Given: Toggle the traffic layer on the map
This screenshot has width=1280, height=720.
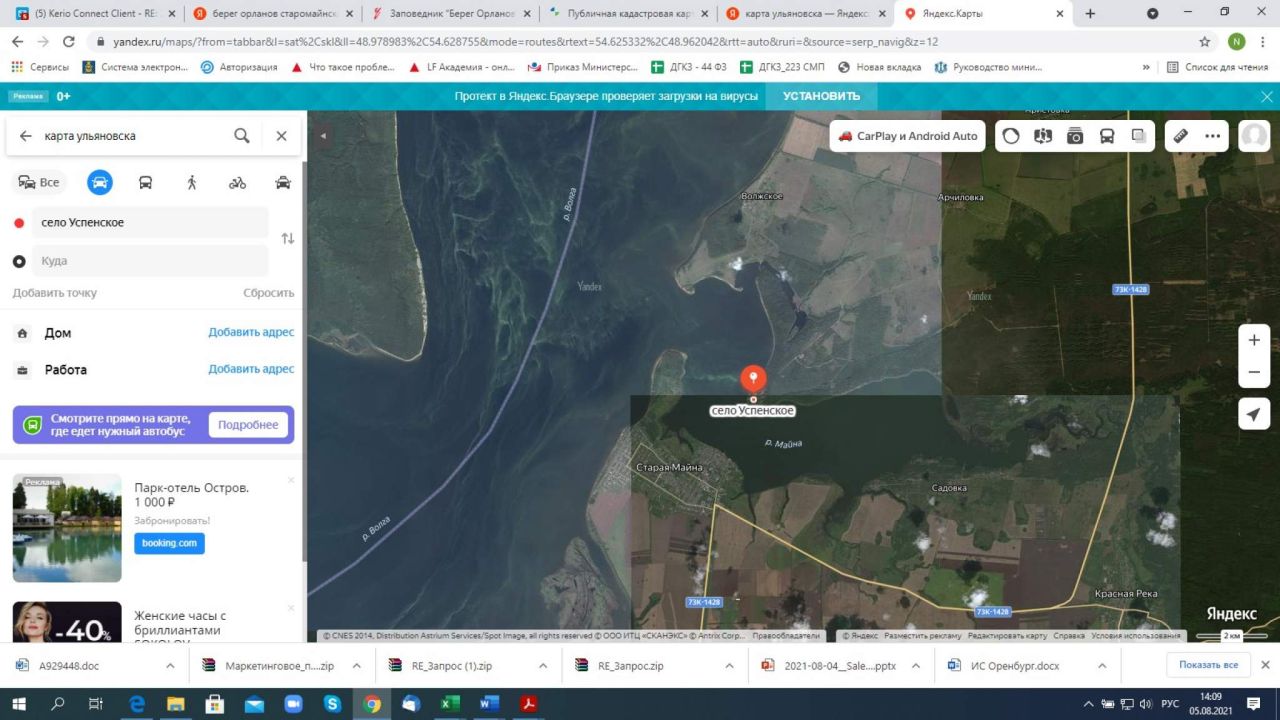Looking at the screenshot, I should [x=1011, y=136].
